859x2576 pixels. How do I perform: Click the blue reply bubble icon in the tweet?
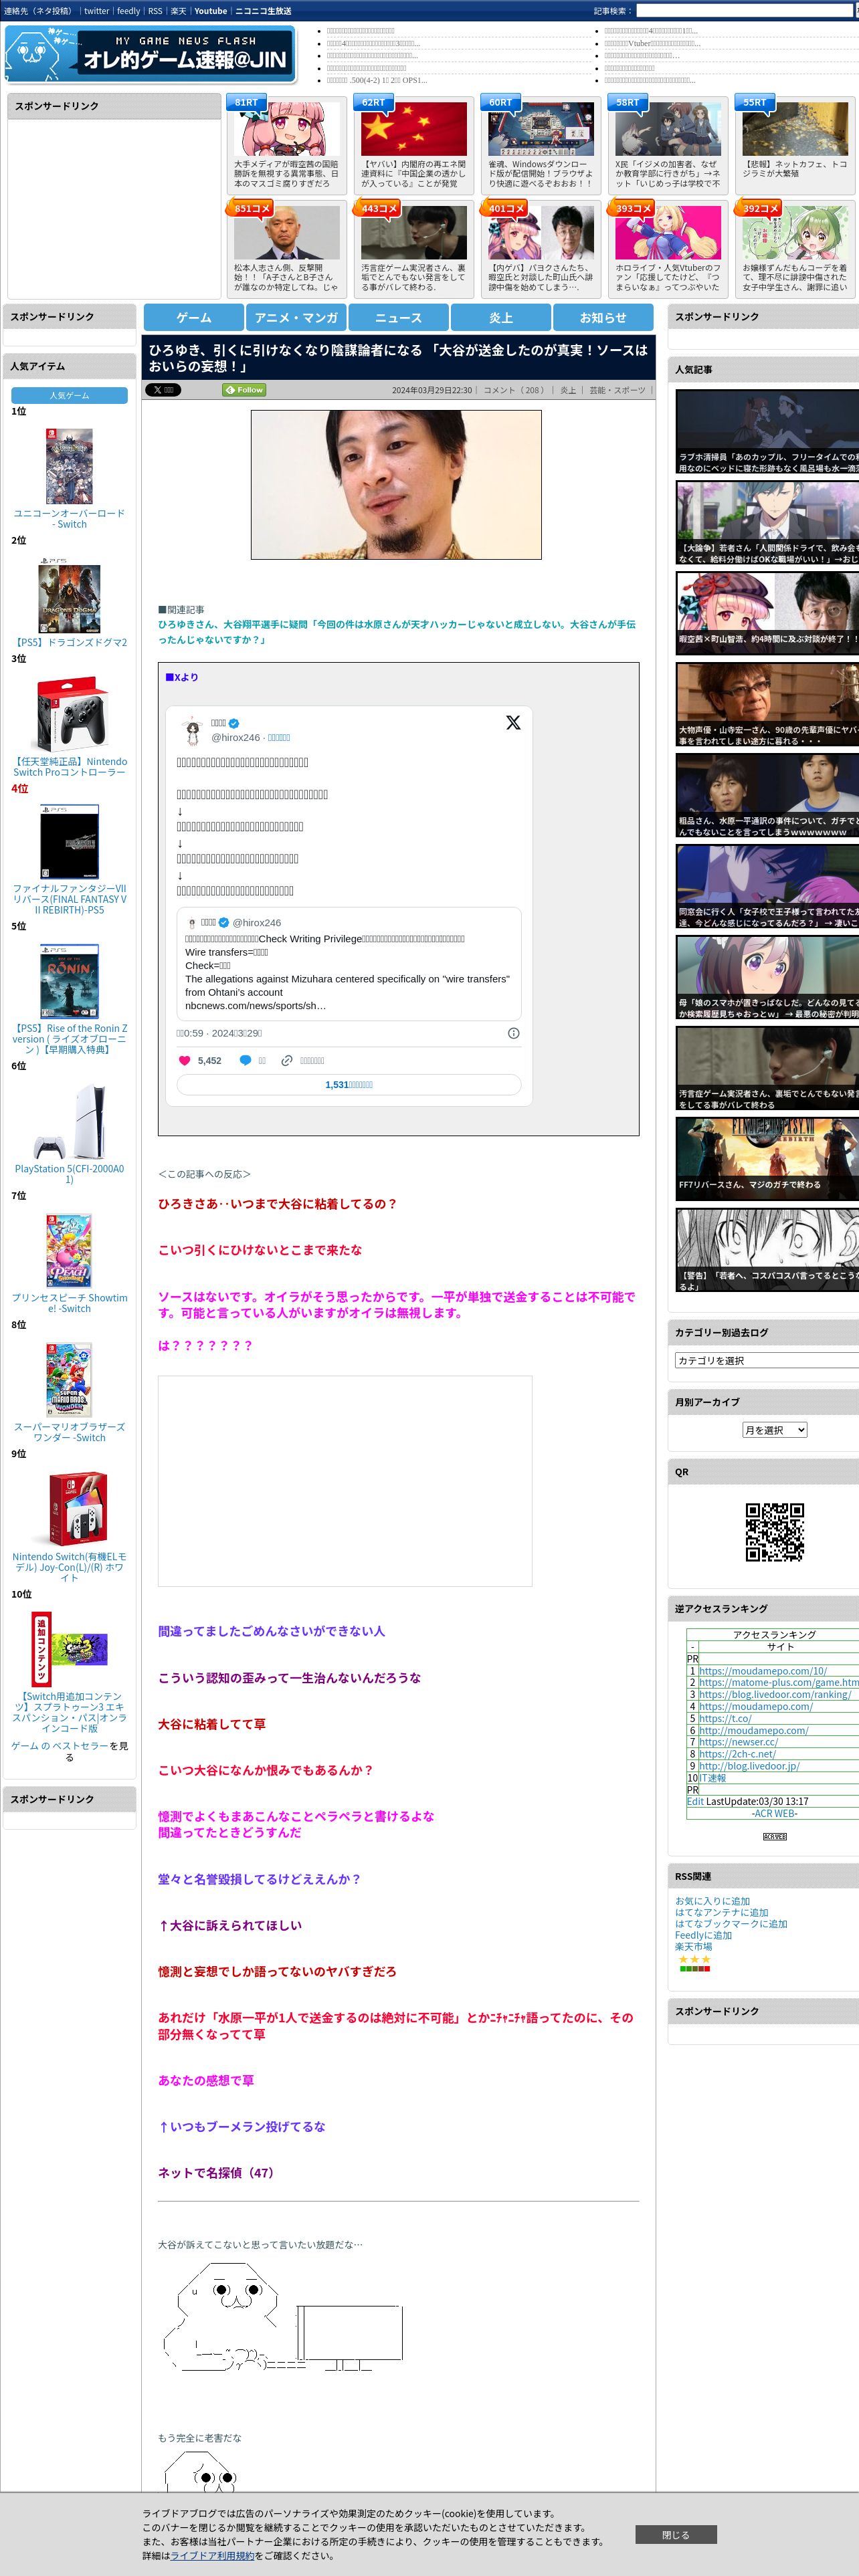click(245, 1060)
